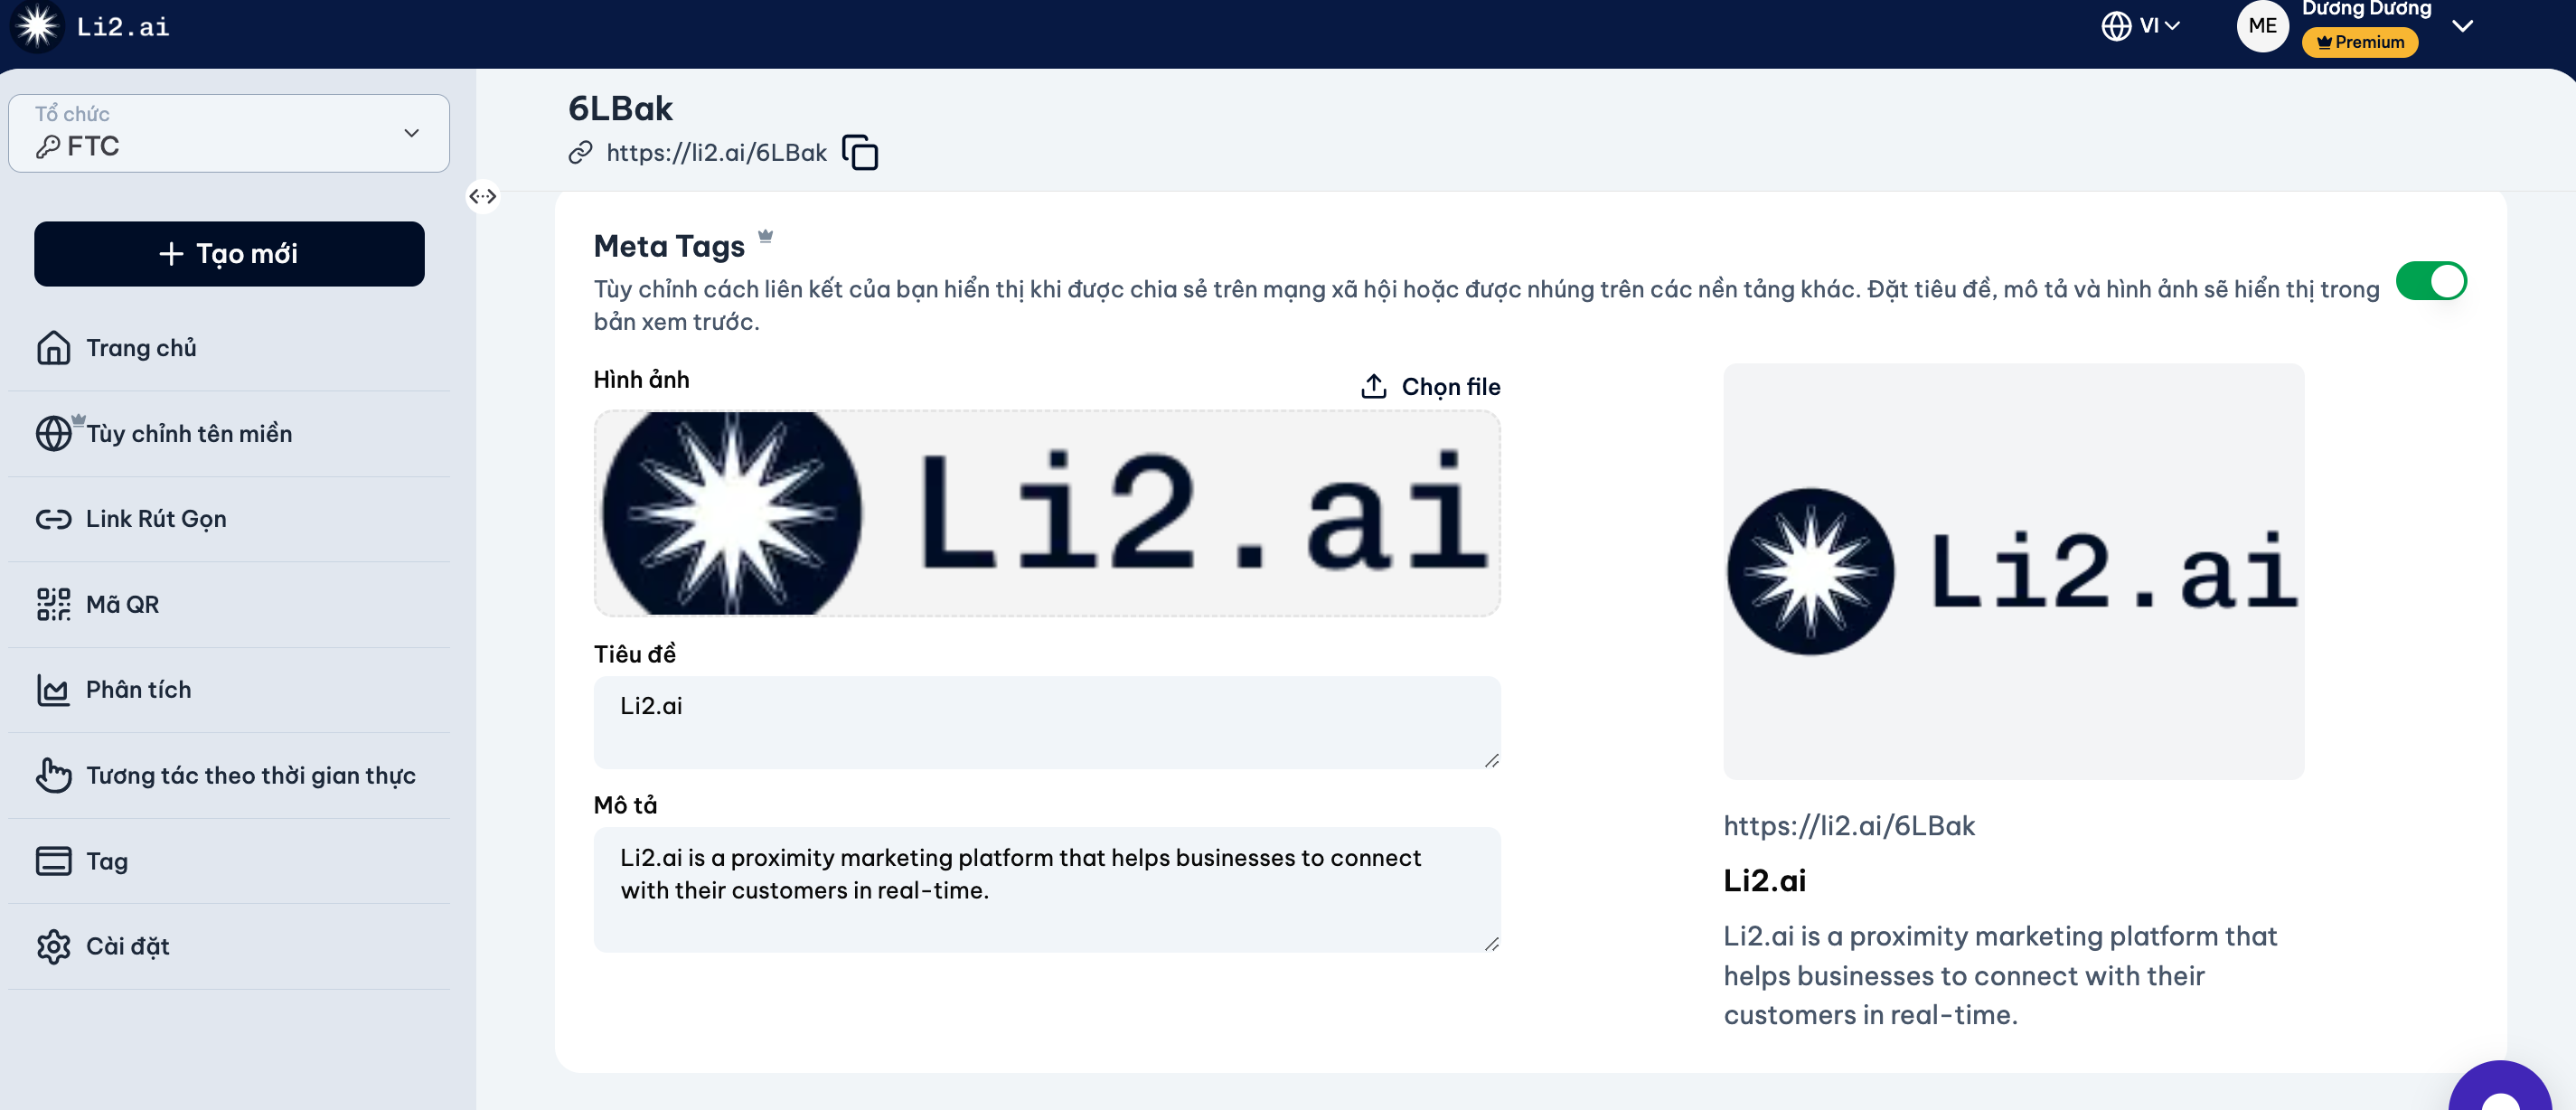
Task: Open the Phân tích panel
Action: pos(137,689)
